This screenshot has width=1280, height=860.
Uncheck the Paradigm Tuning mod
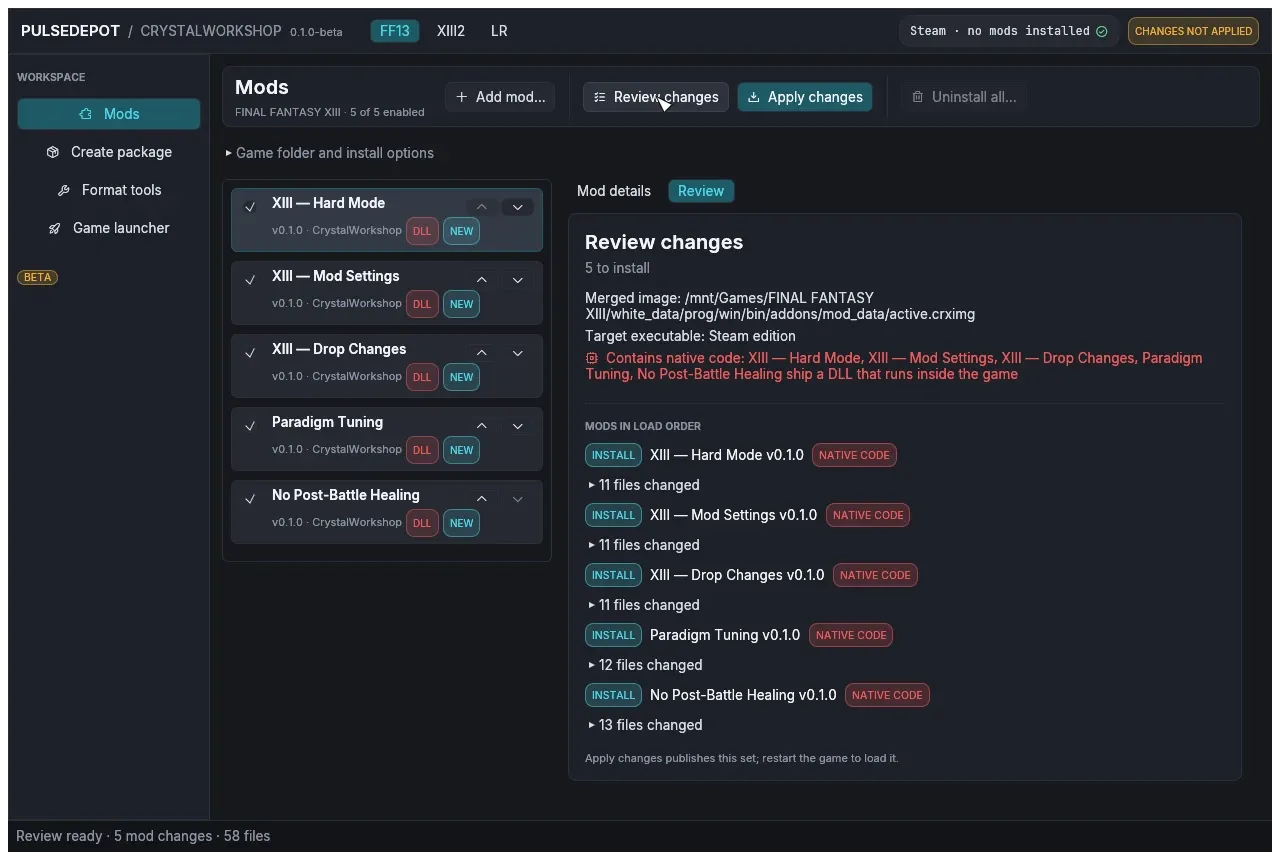coord(250,426)
